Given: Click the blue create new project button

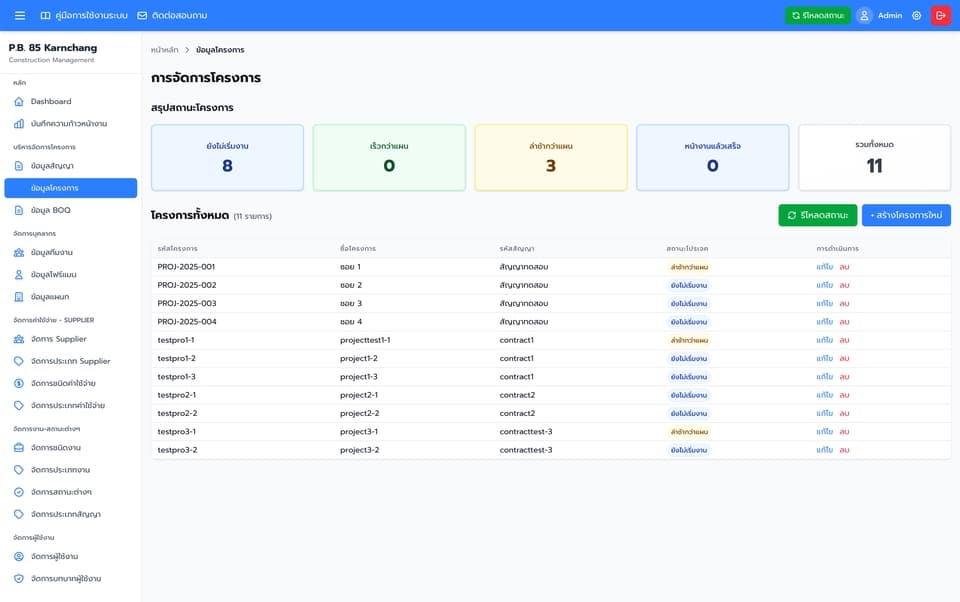Looking at the screenshot, I should pos(906,215).
